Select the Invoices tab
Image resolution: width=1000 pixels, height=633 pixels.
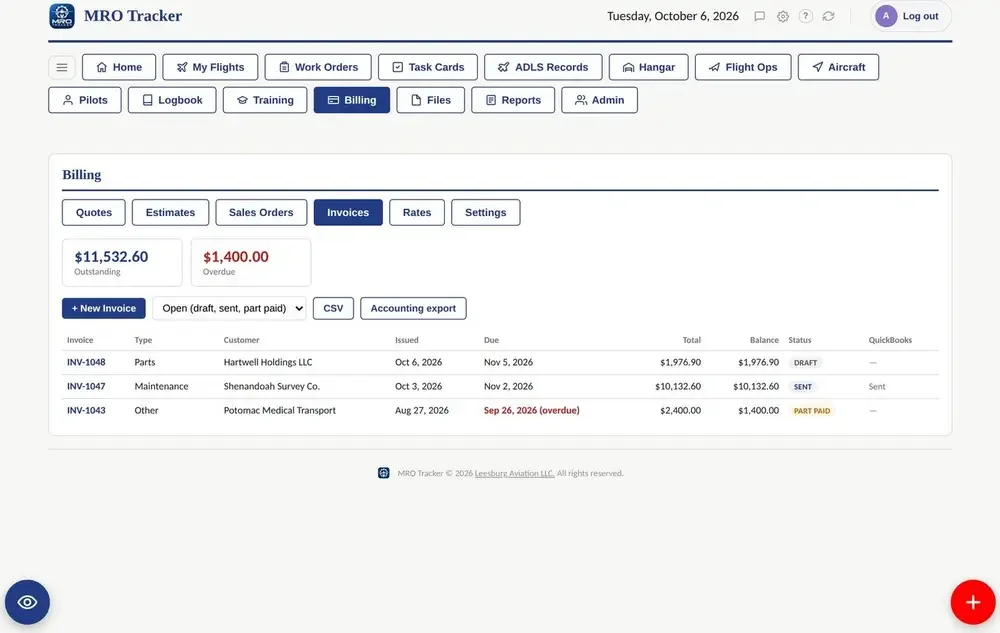(348, 212)
